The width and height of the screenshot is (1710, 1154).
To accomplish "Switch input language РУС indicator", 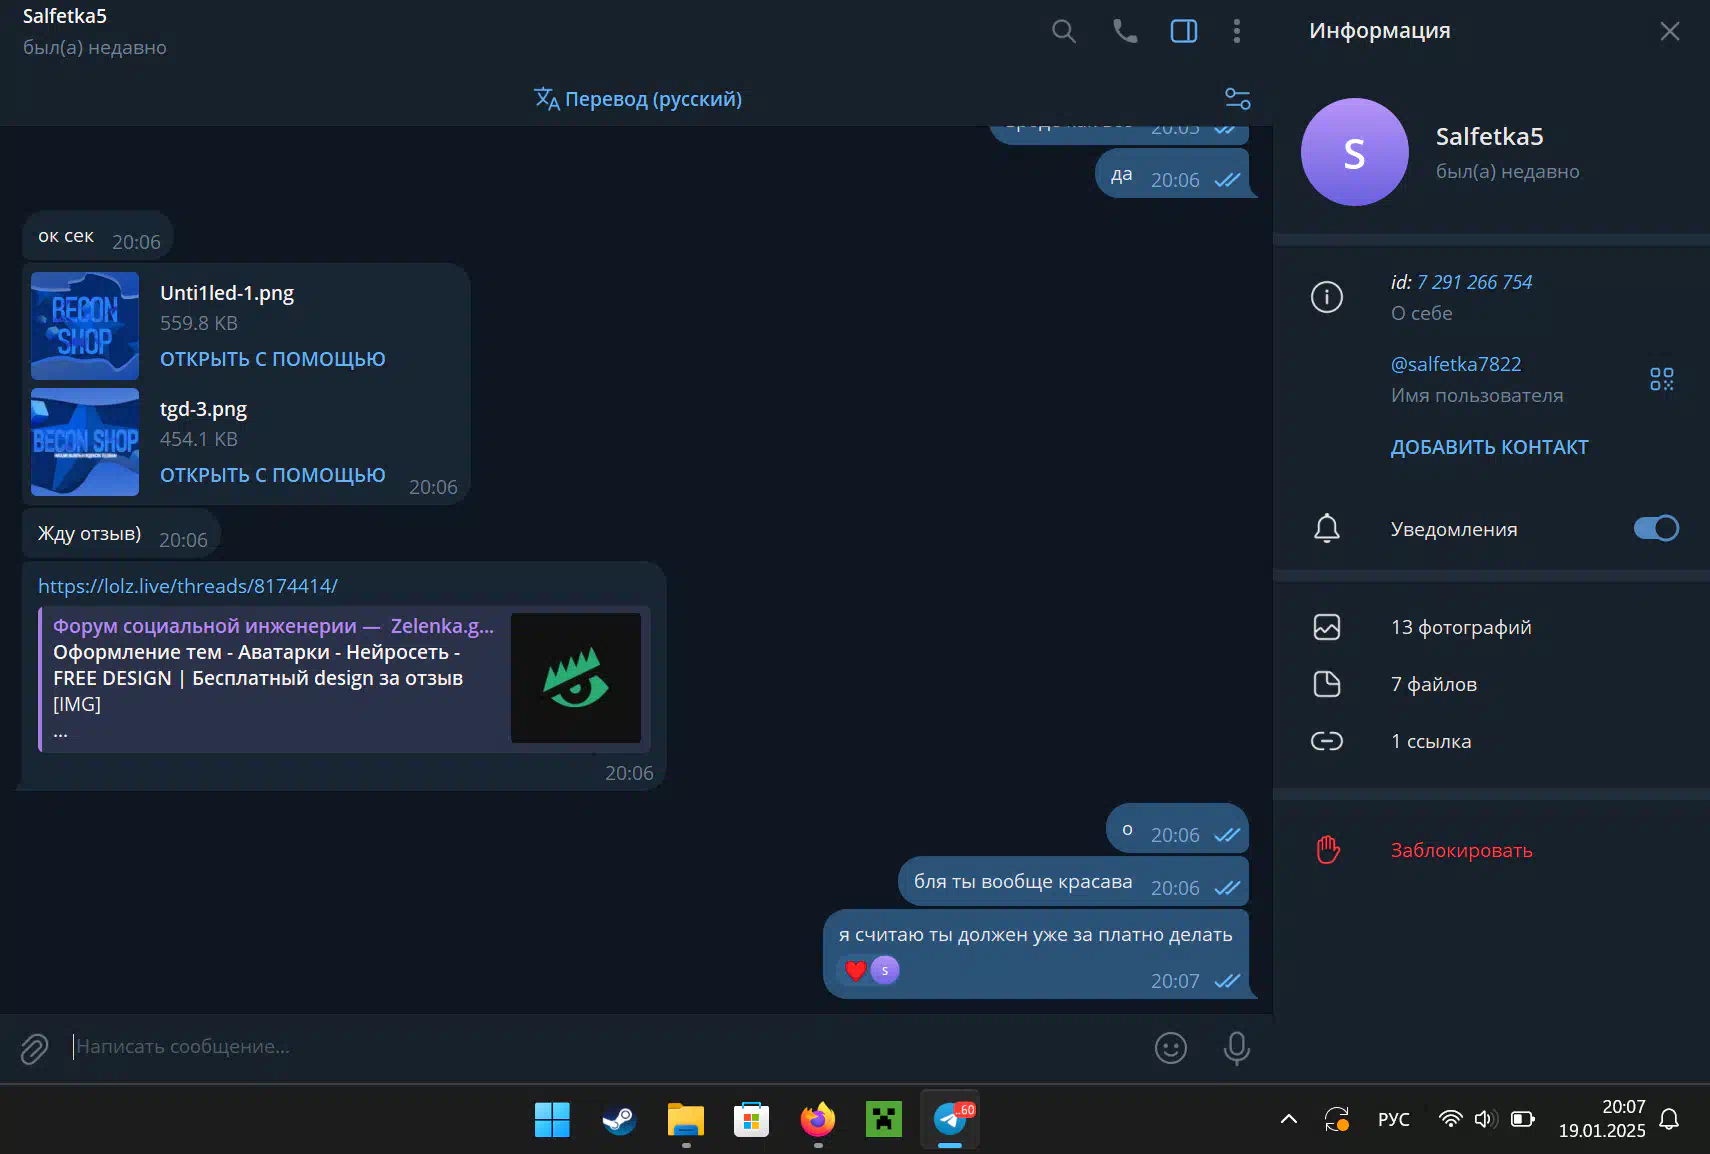I will pyautogui.click(x=1393, y=1119).
